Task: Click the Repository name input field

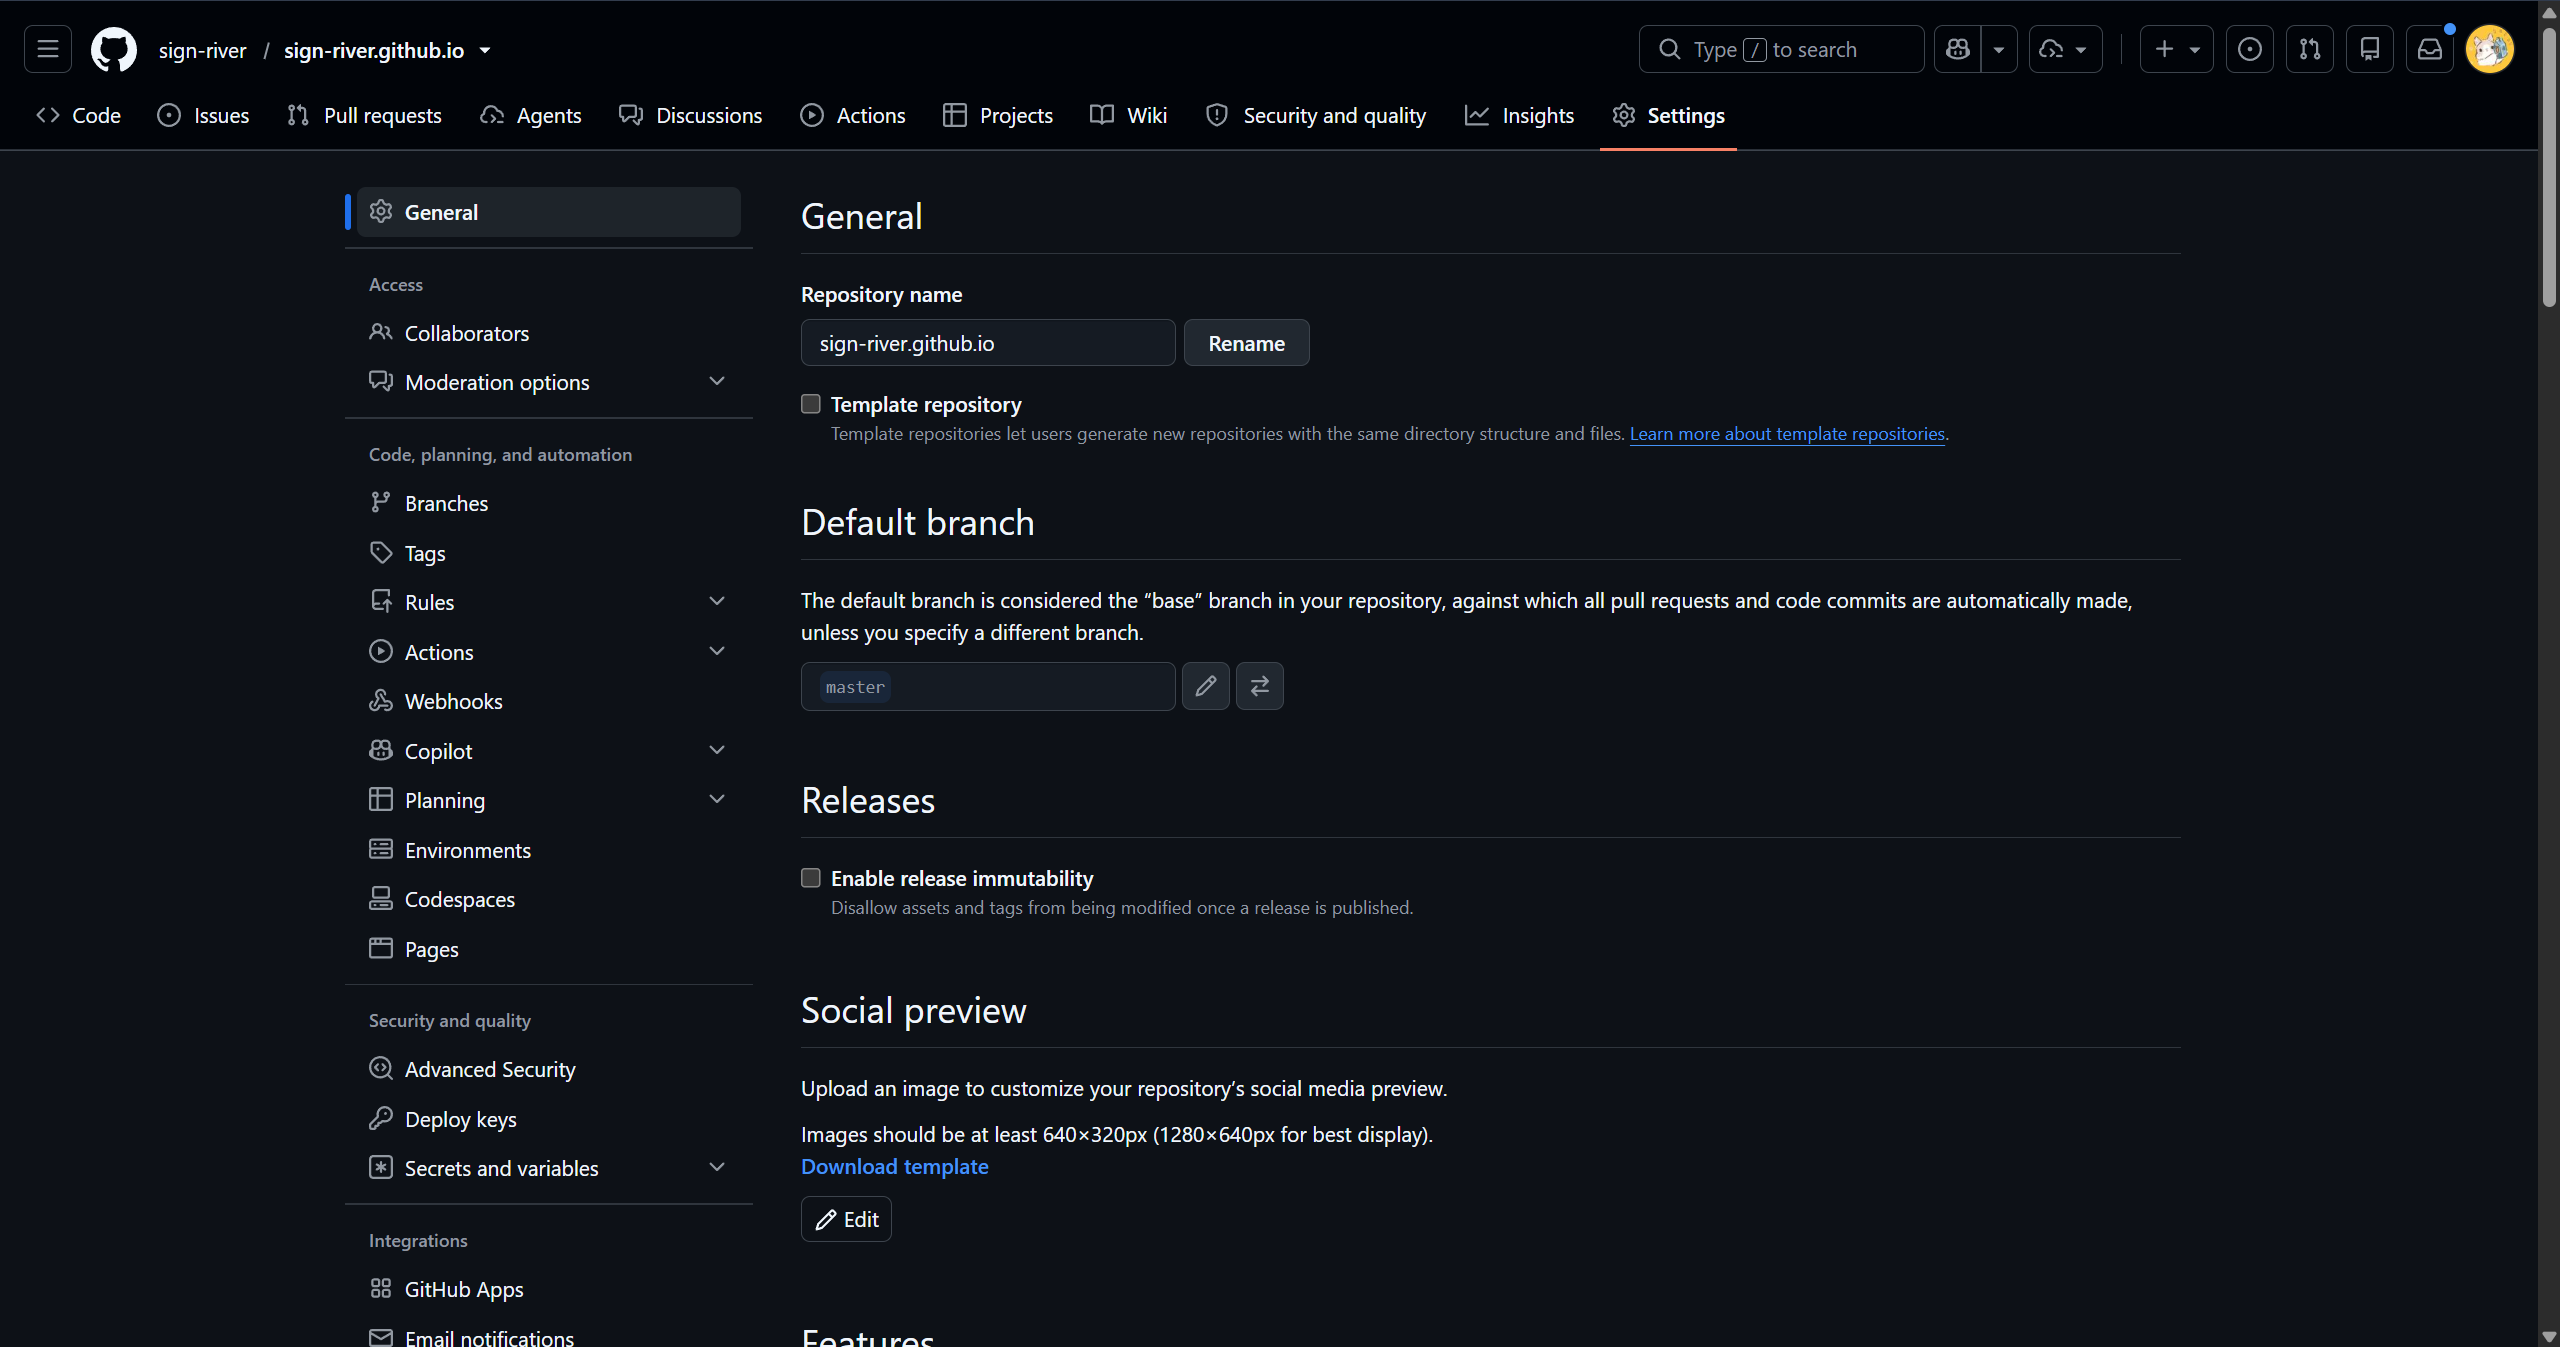Action: [988, 343]
